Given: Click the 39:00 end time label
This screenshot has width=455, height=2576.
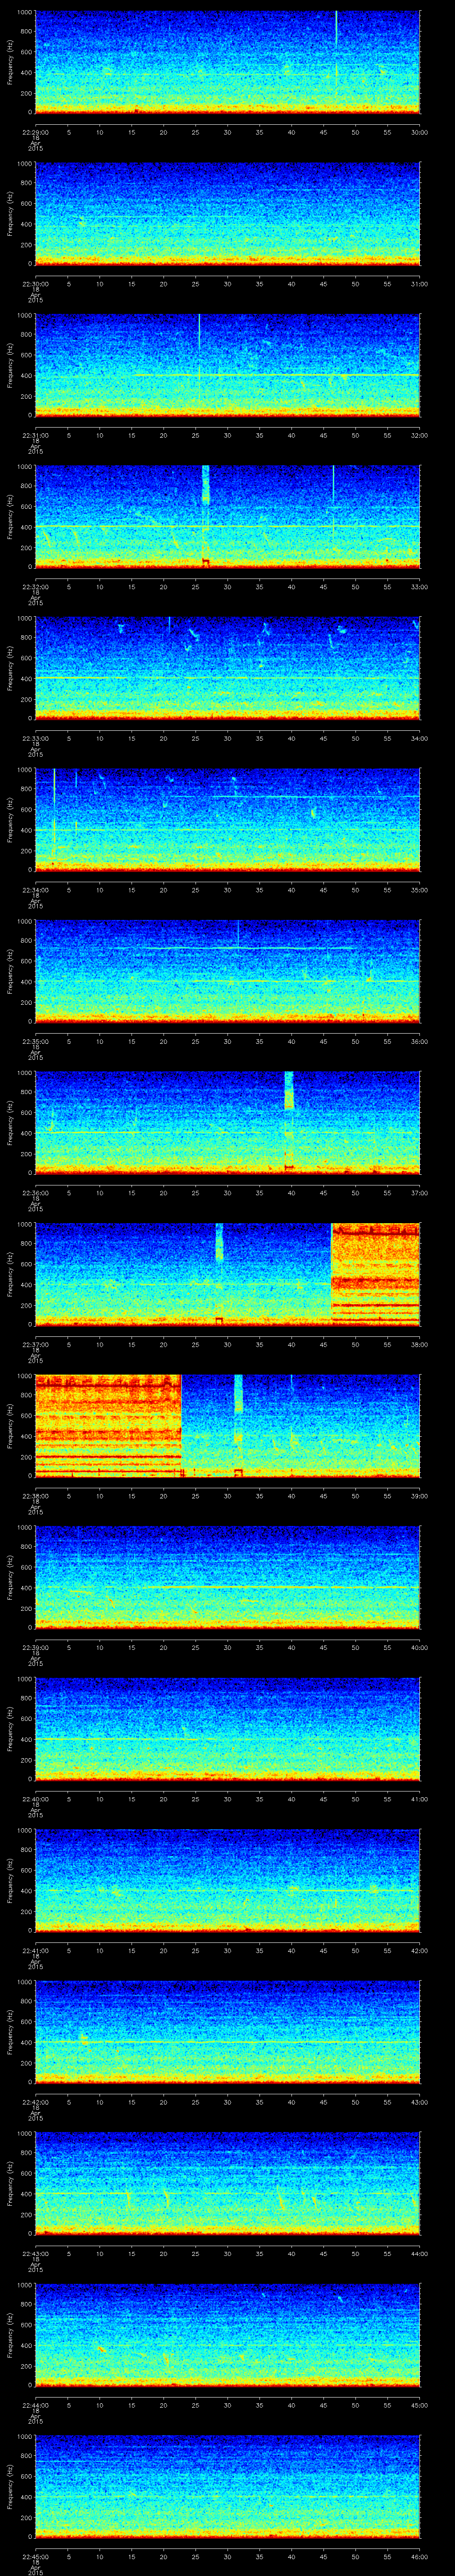Looking at the screenshot, I should pos(420,1496).
